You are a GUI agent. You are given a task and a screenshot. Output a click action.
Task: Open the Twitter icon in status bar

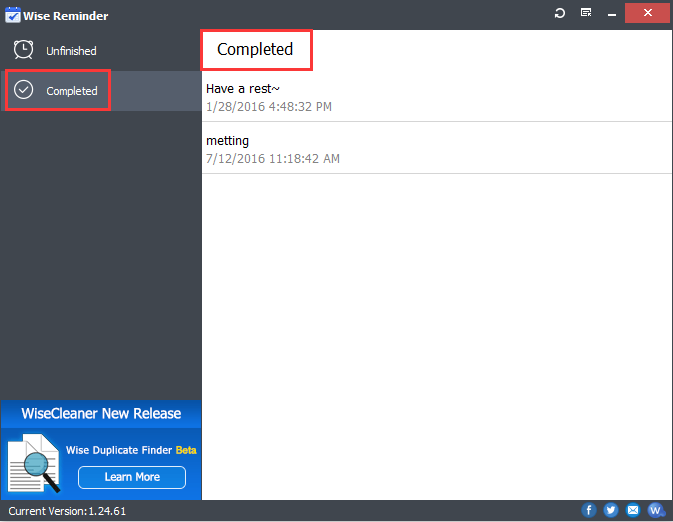coord(610,510)
